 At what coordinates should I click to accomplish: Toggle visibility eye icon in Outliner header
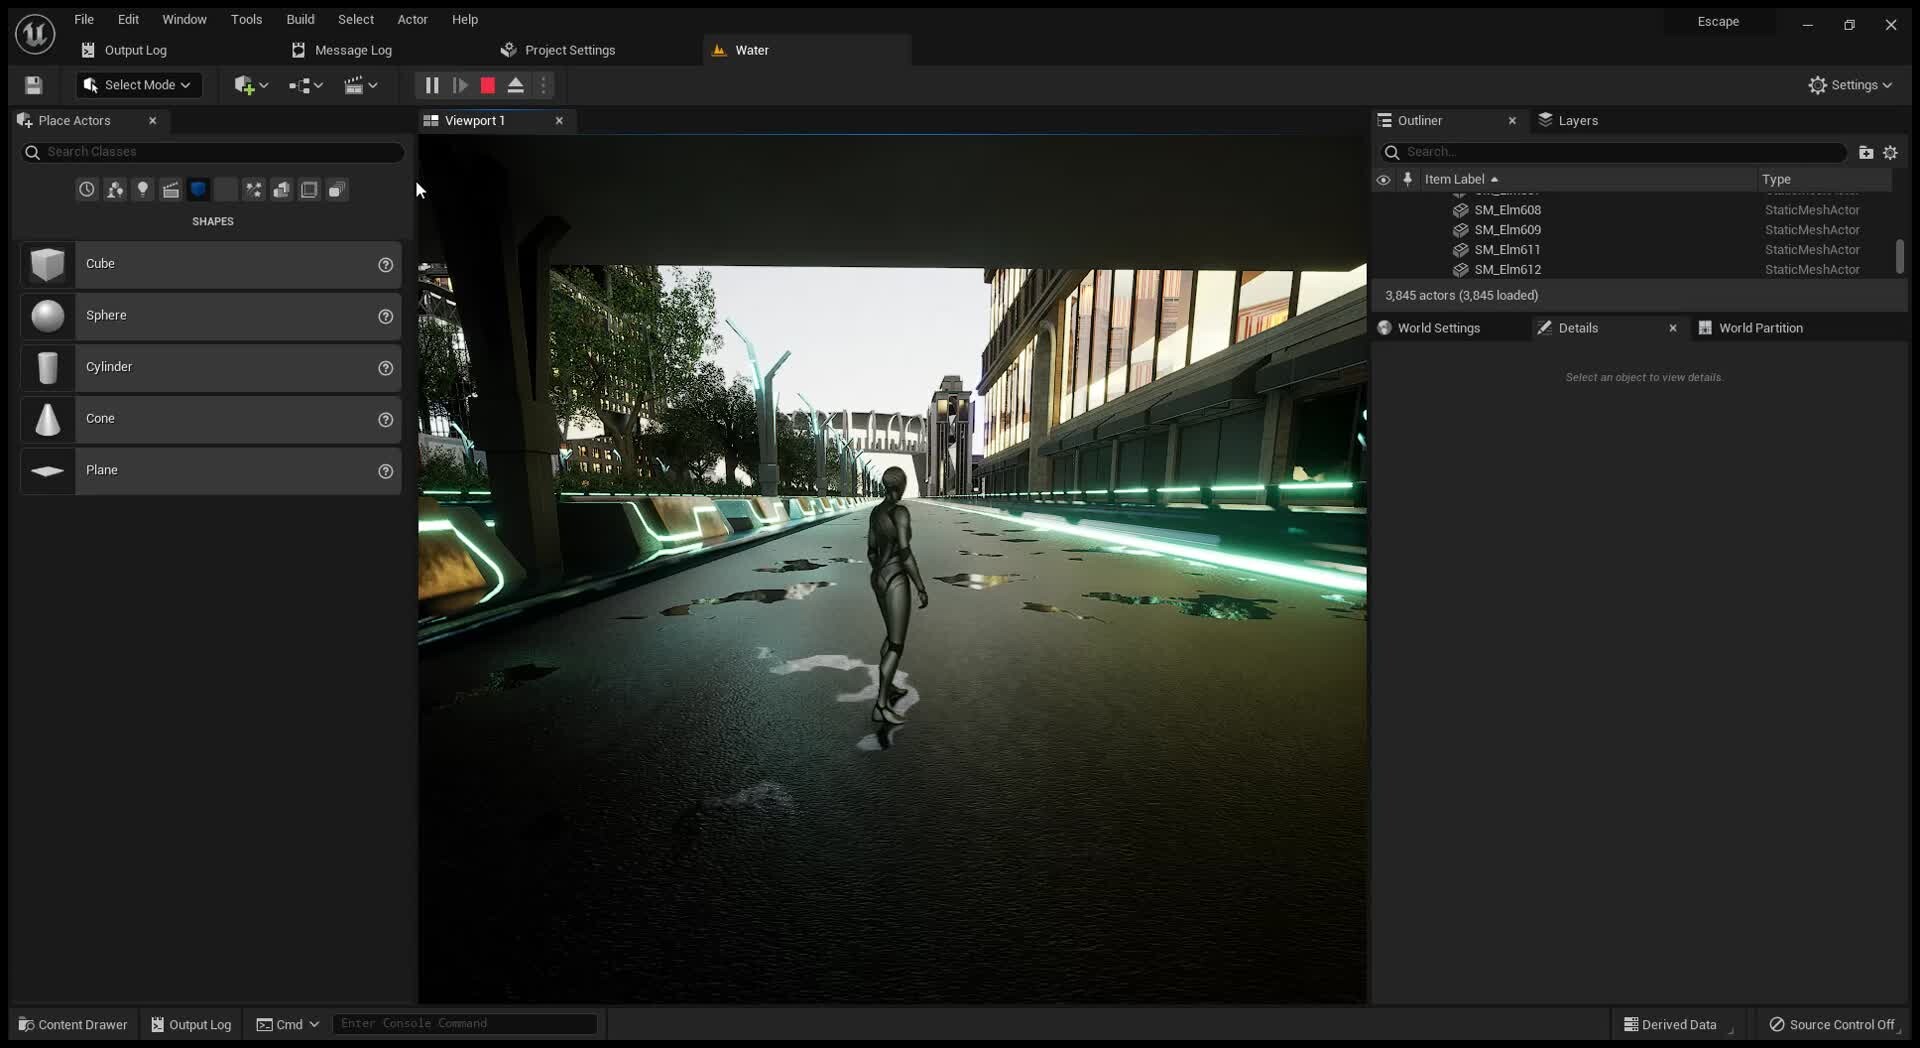[x=1383, y=179]
